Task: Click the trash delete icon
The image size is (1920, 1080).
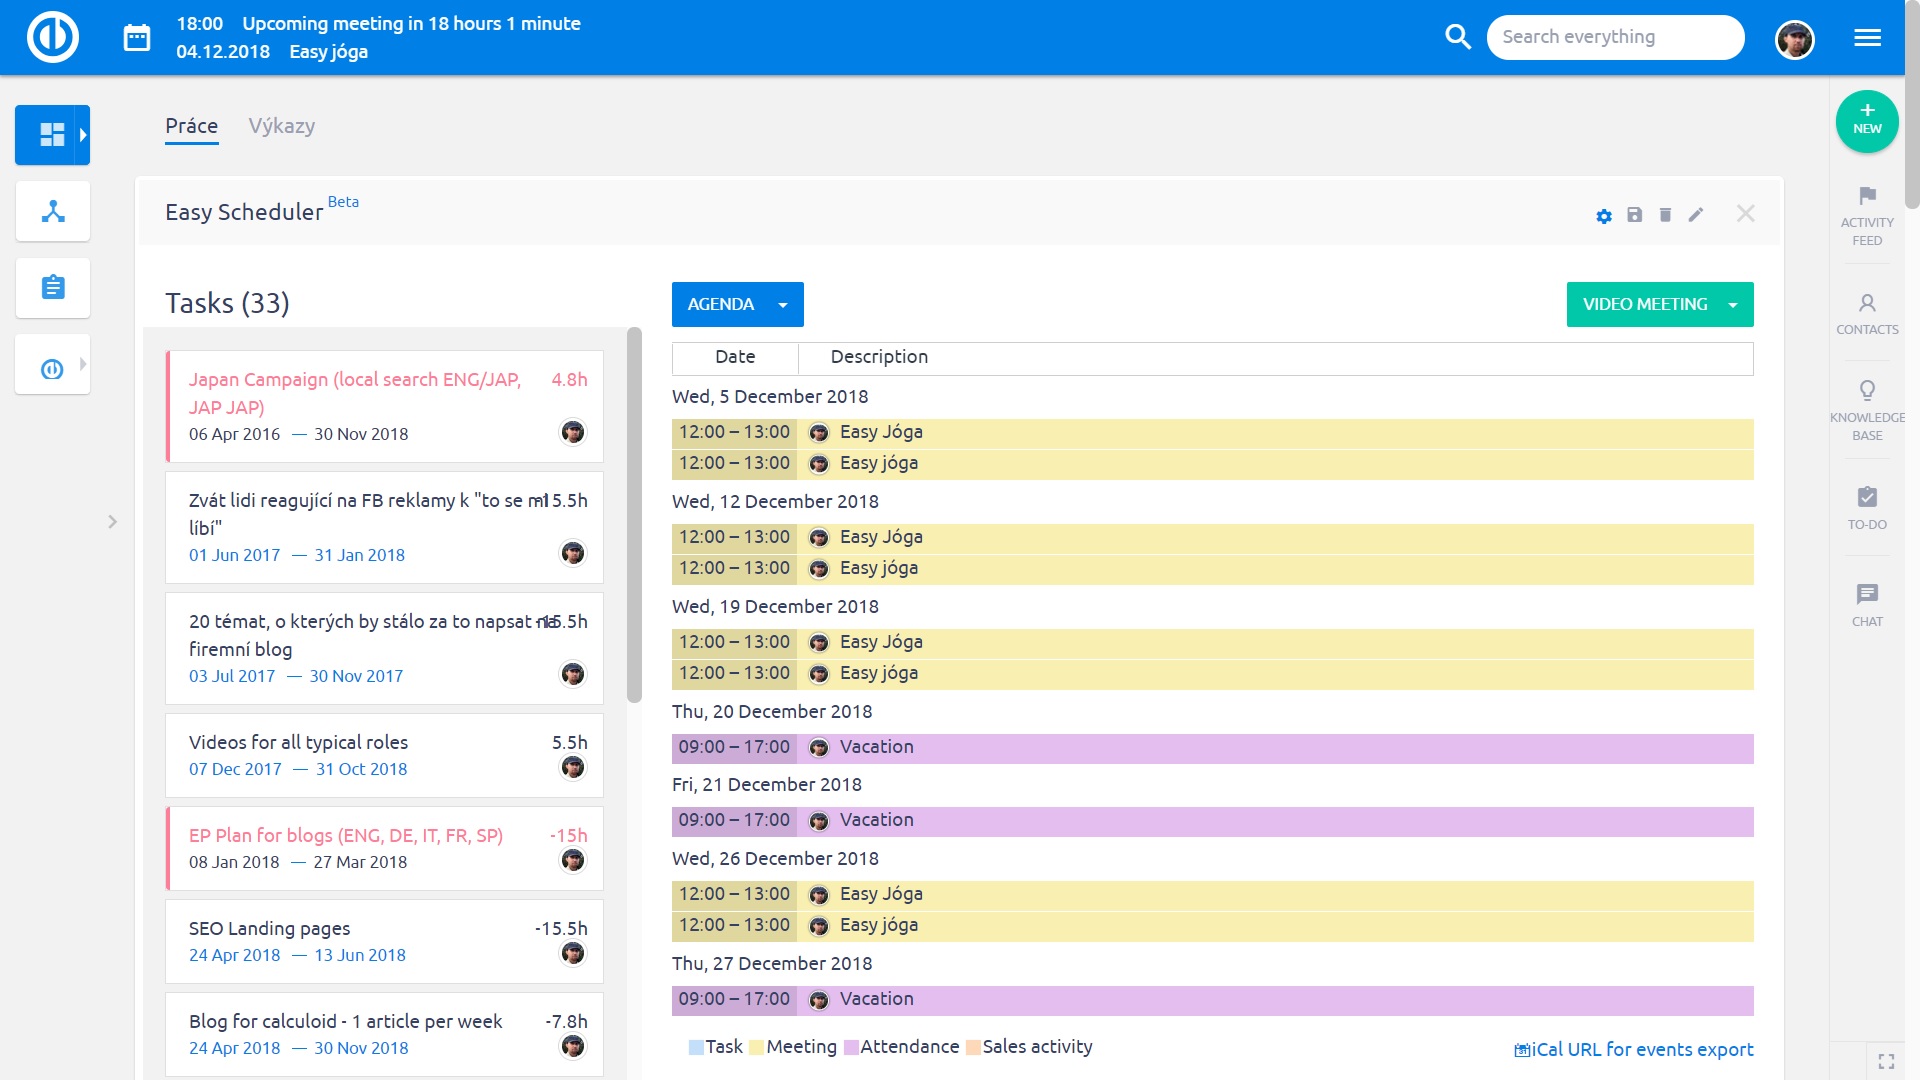Action: click(x=1665, y=215)
